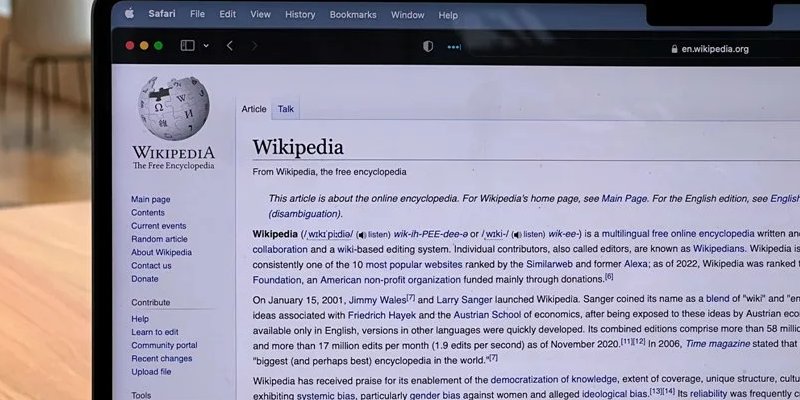The height and width of the screenshot is (400, 800).
Task: Switch to the Article tab
Action: click(254, 109)
